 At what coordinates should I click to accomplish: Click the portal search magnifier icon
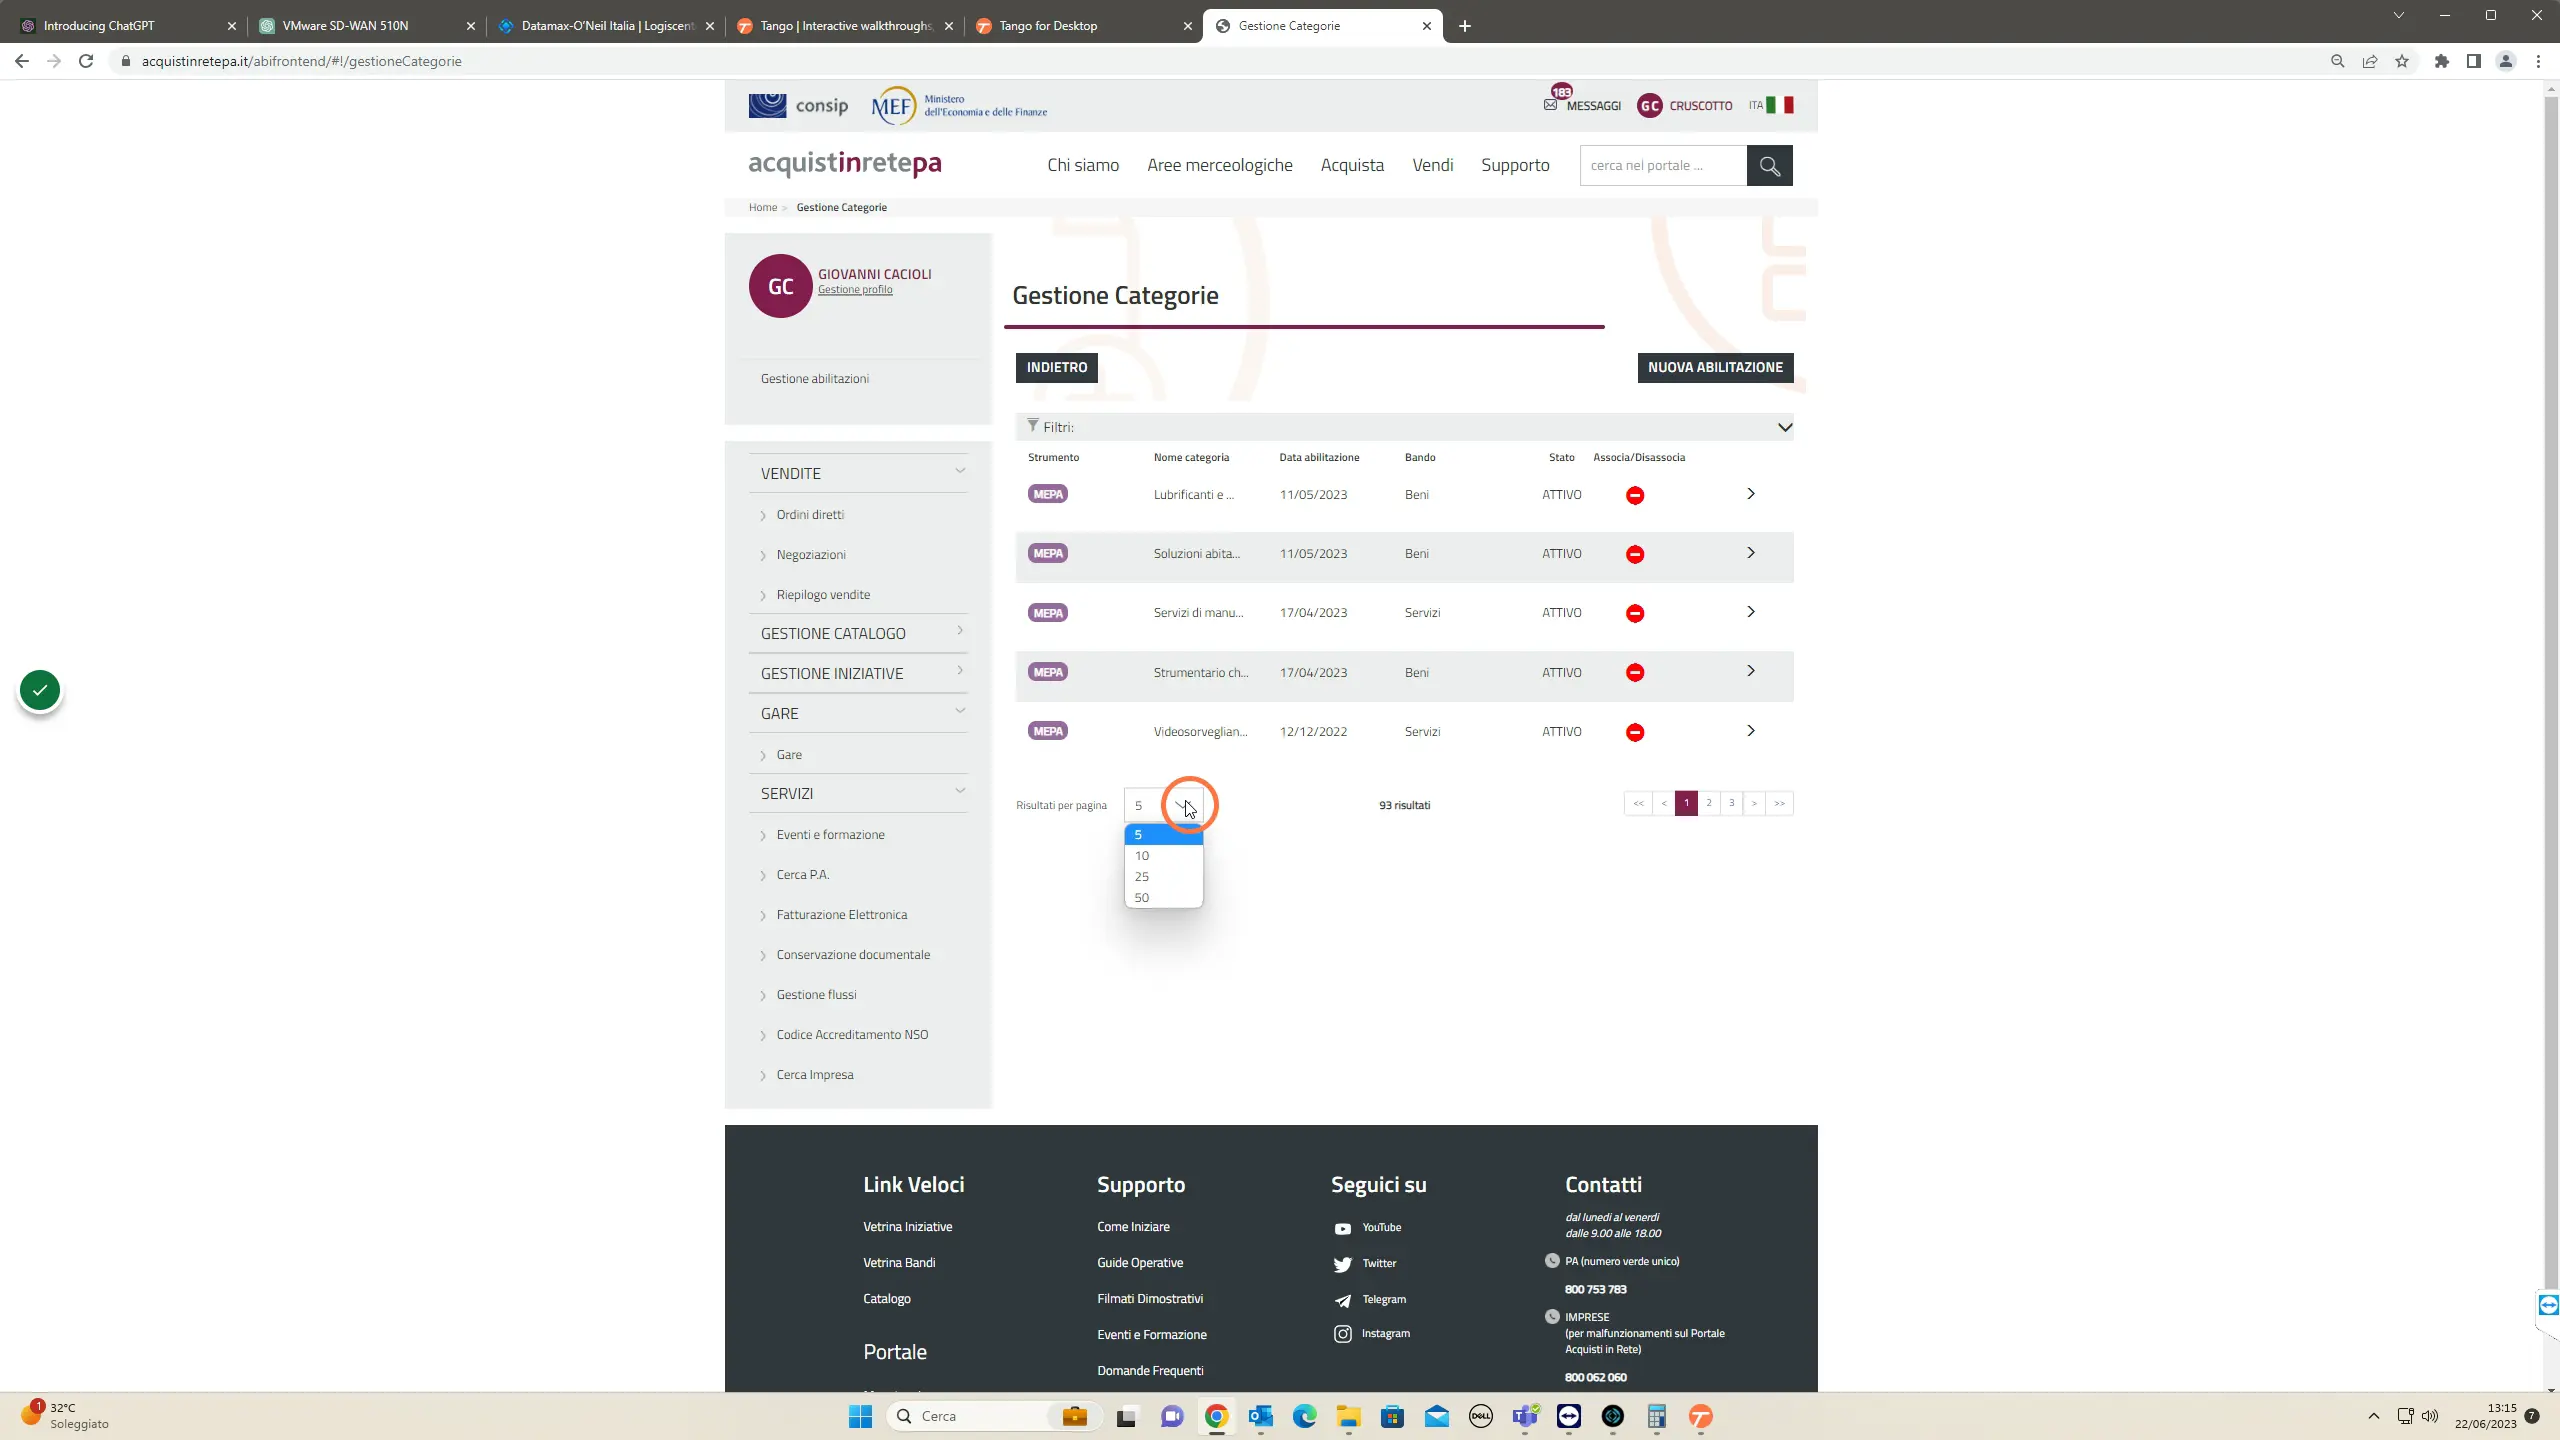coord(1769,165)
